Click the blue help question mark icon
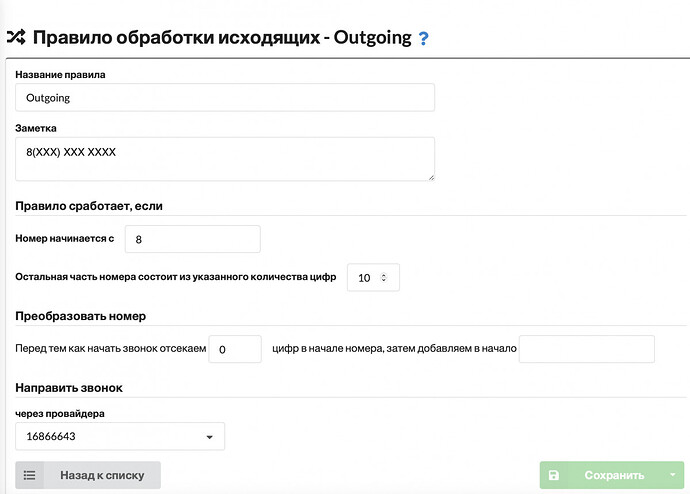The width and height of the screenshot is (690, 494). (423, 38)
